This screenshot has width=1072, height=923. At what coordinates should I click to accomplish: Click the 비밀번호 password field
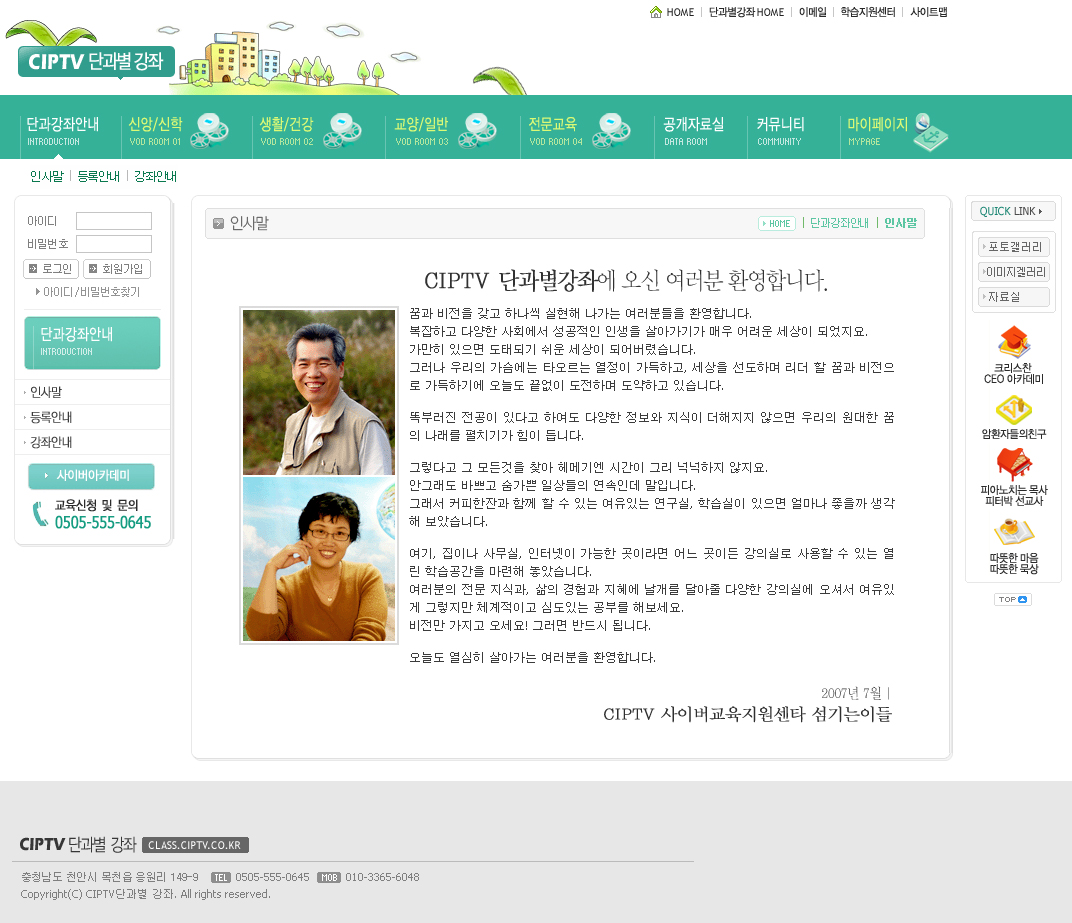pyautogui.click(x=113, y=244)
